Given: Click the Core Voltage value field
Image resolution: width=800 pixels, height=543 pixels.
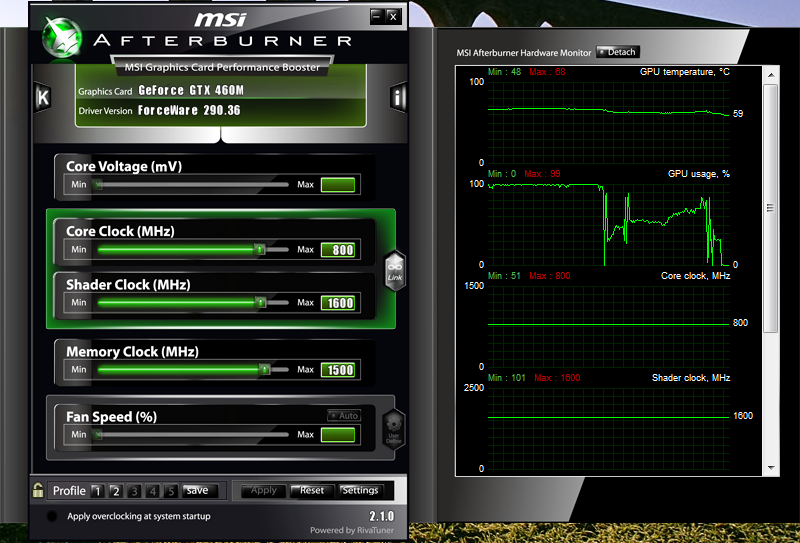Looking at the screenshot, I should (x=338, y=185).
